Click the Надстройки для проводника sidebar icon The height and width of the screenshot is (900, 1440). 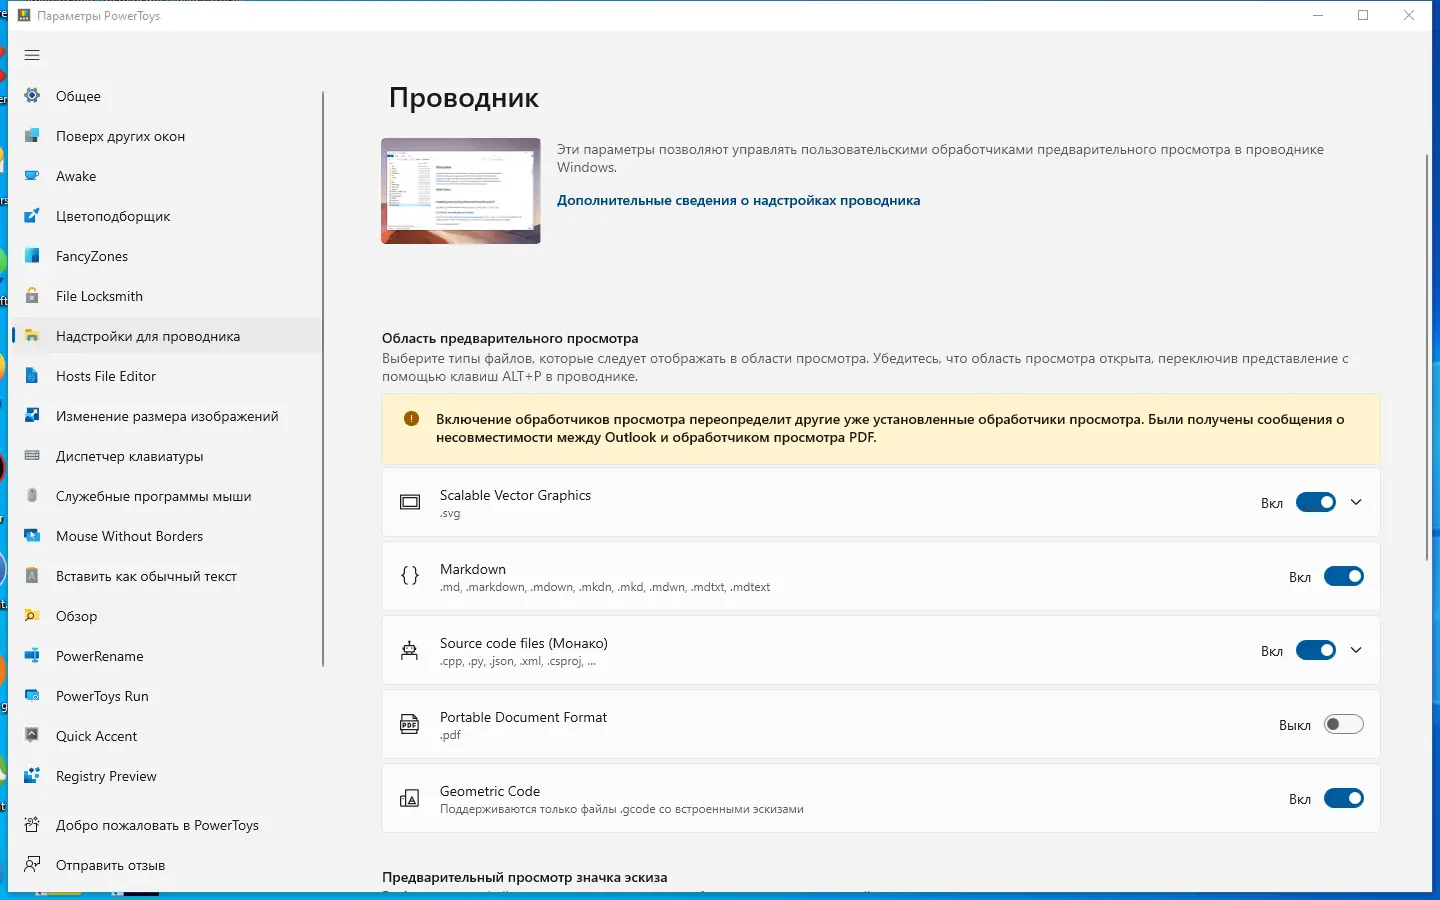(x=32, y=336)
